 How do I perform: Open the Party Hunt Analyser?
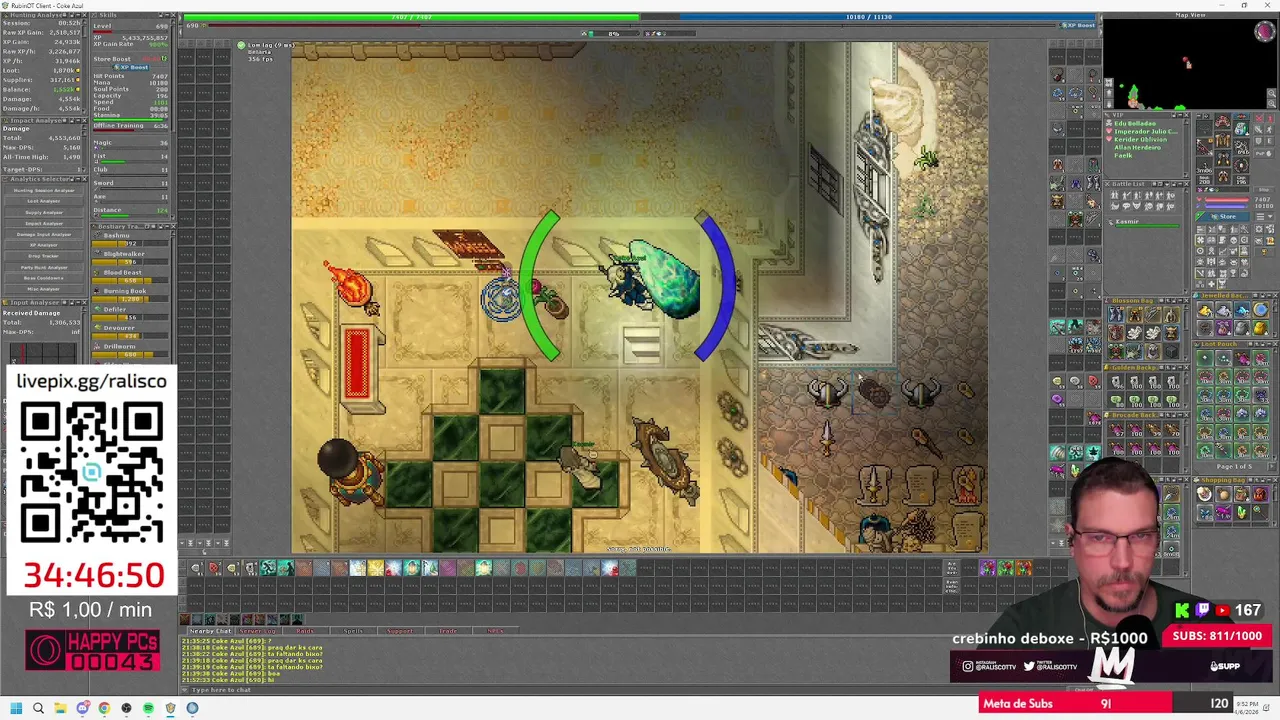[x=44, y=267]
